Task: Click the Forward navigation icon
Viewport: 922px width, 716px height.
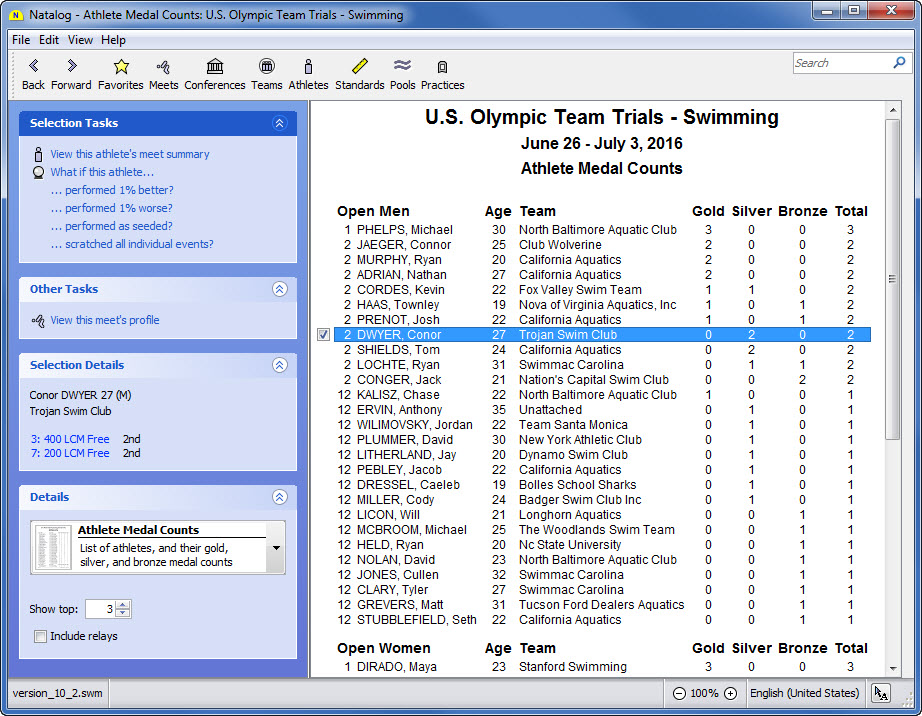Action: (x=71, y=67)
